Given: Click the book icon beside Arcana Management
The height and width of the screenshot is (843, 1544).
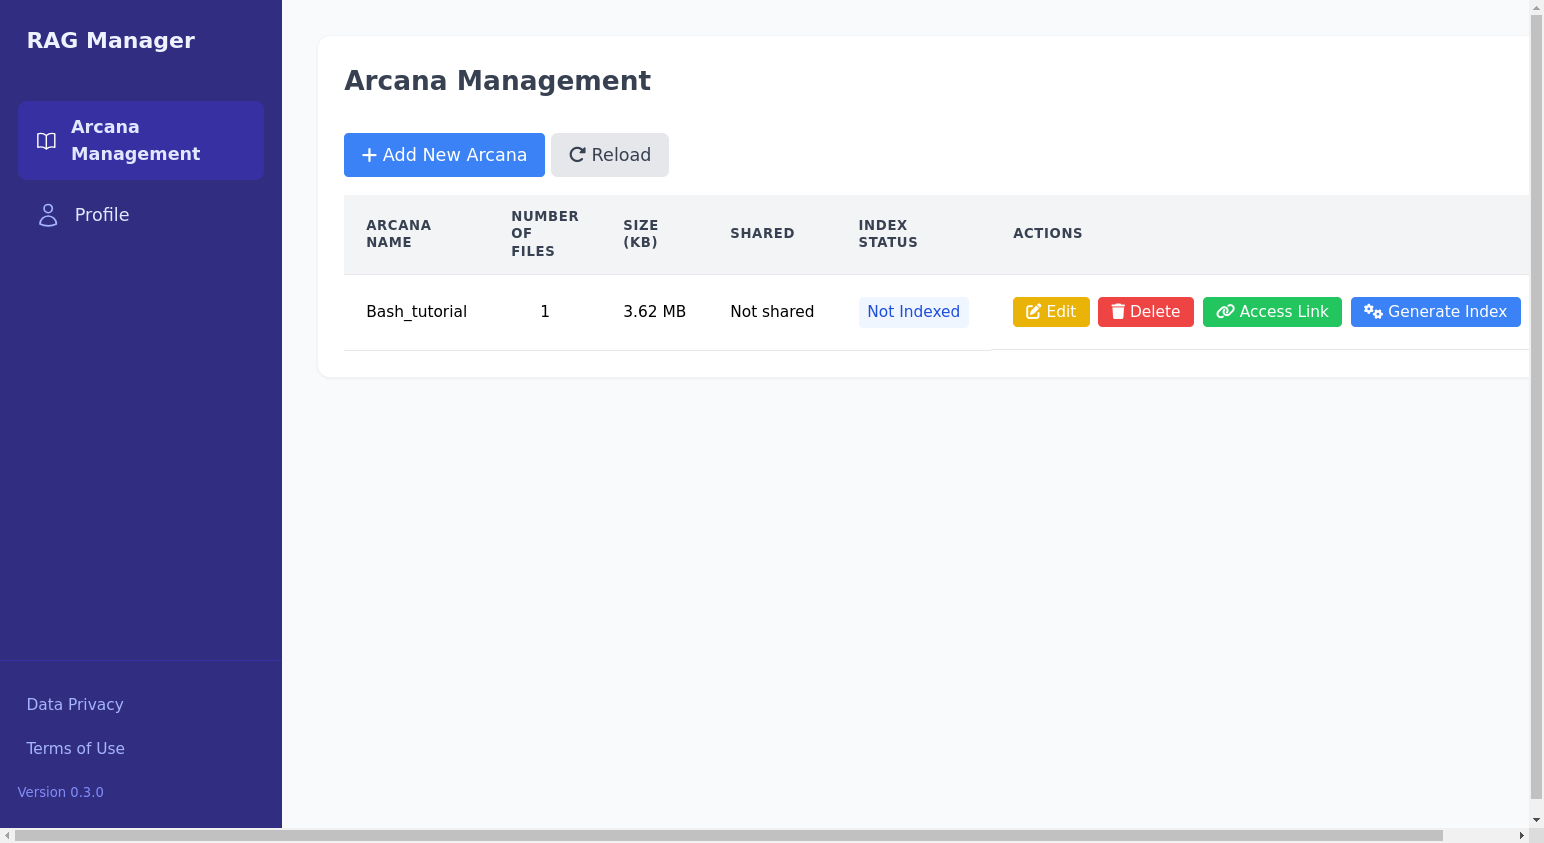Looking at the screenshot, I should point(46,141).
